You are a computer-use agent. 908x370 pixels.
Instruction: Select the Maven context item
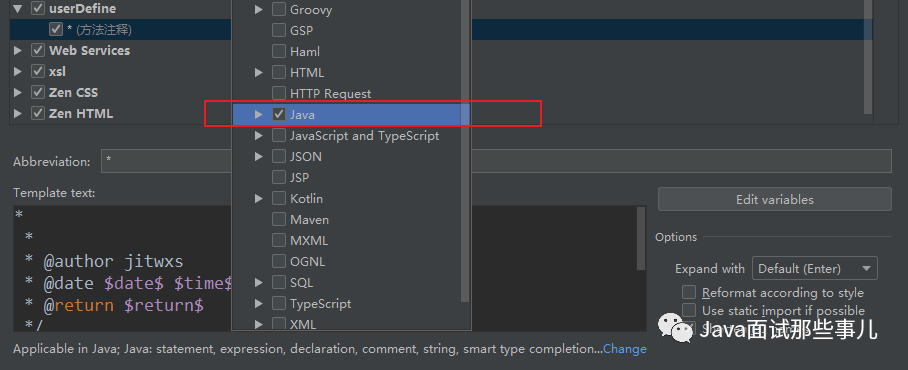coord(309,219)
